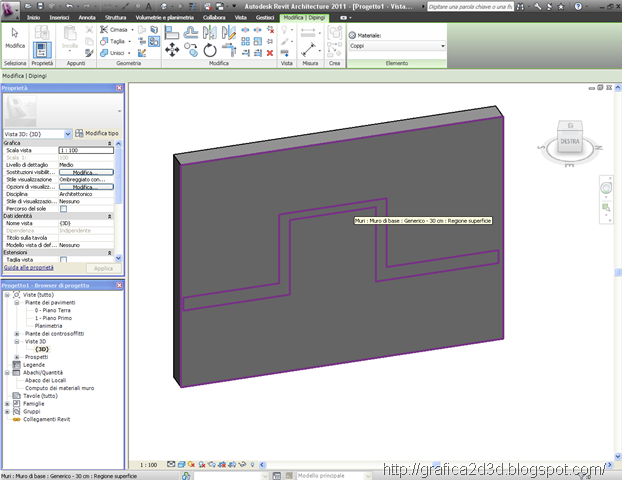Switch to the Collabora ribbon tab
Viewport: 622px width, 480px height.
click(x=214, y=18)
